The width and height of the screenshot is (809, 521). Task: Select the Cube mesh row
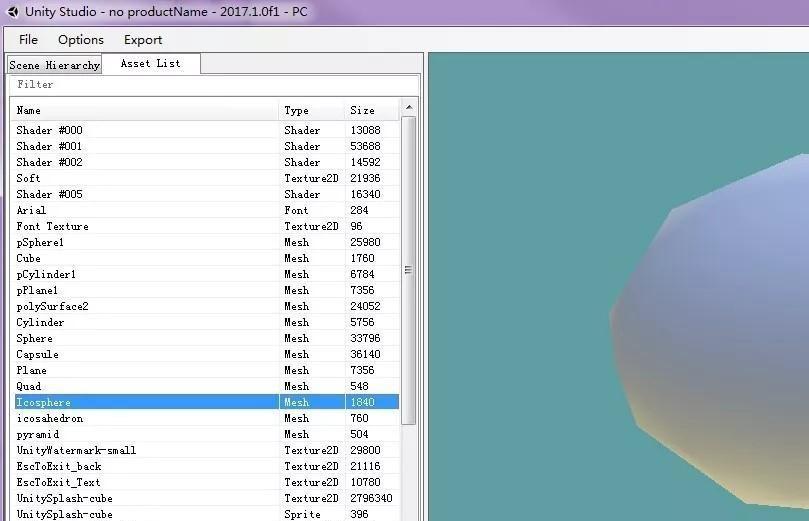pyautogui.click(x=206, y=258)
